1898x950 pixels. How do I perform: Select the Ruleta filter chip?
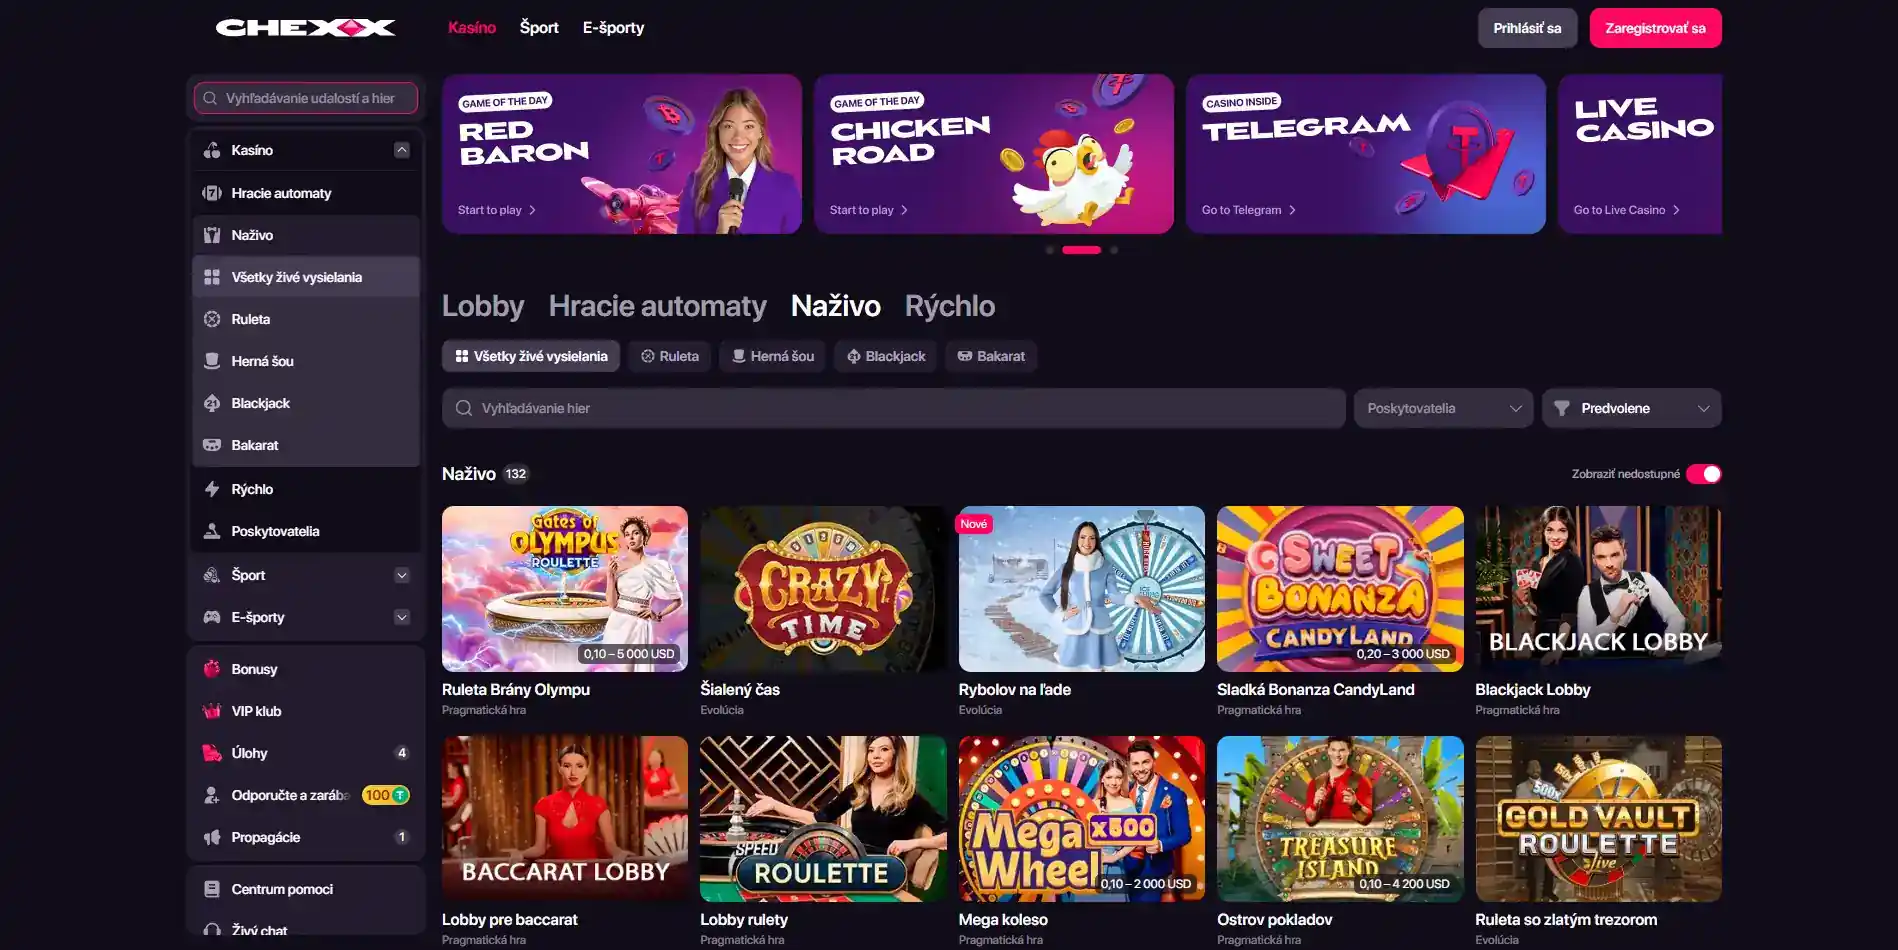coord(669,356)
